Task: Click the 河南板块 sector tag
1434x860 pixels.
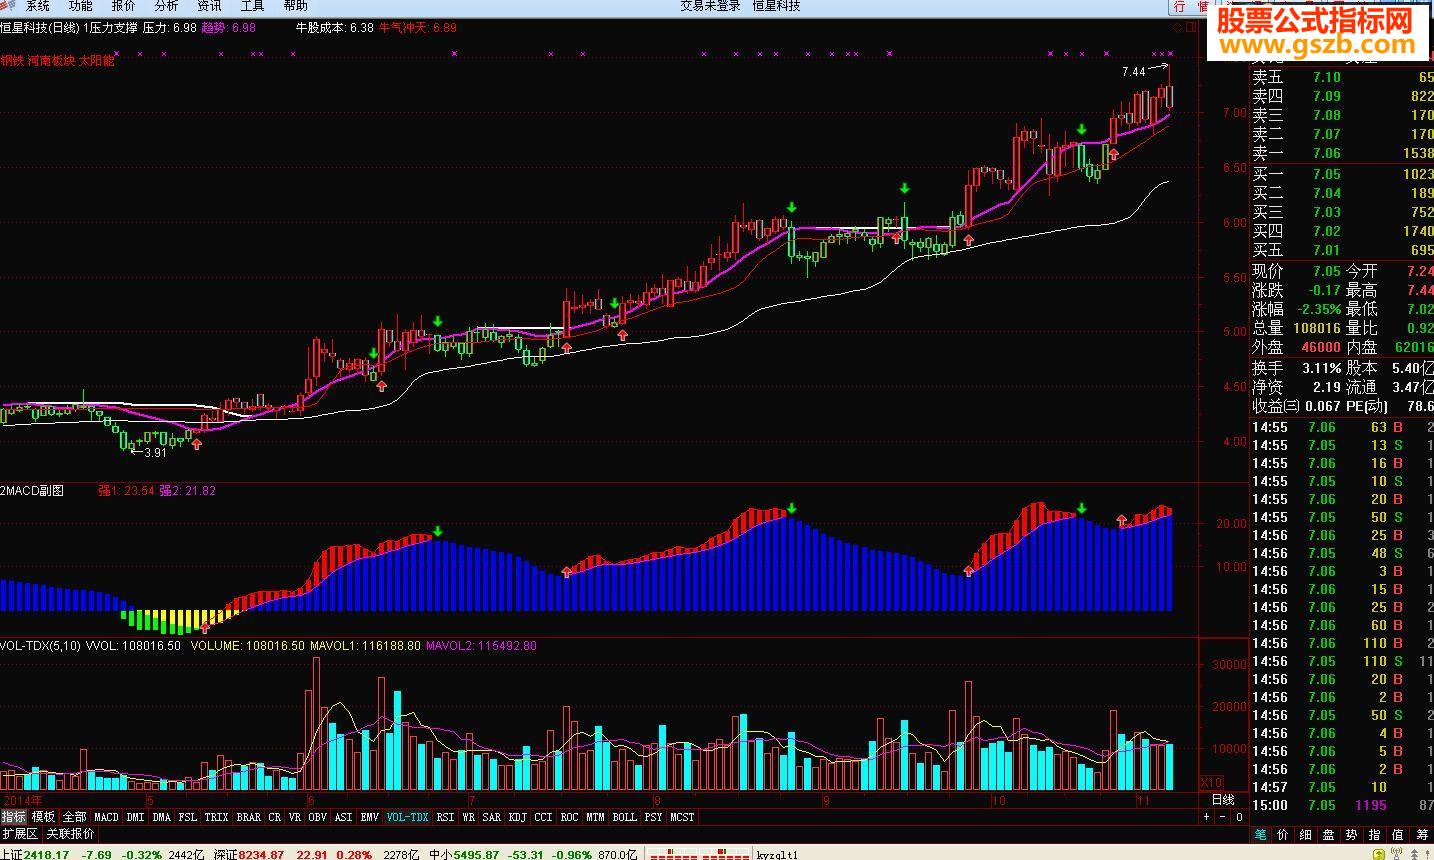Action: coord(50,60)
